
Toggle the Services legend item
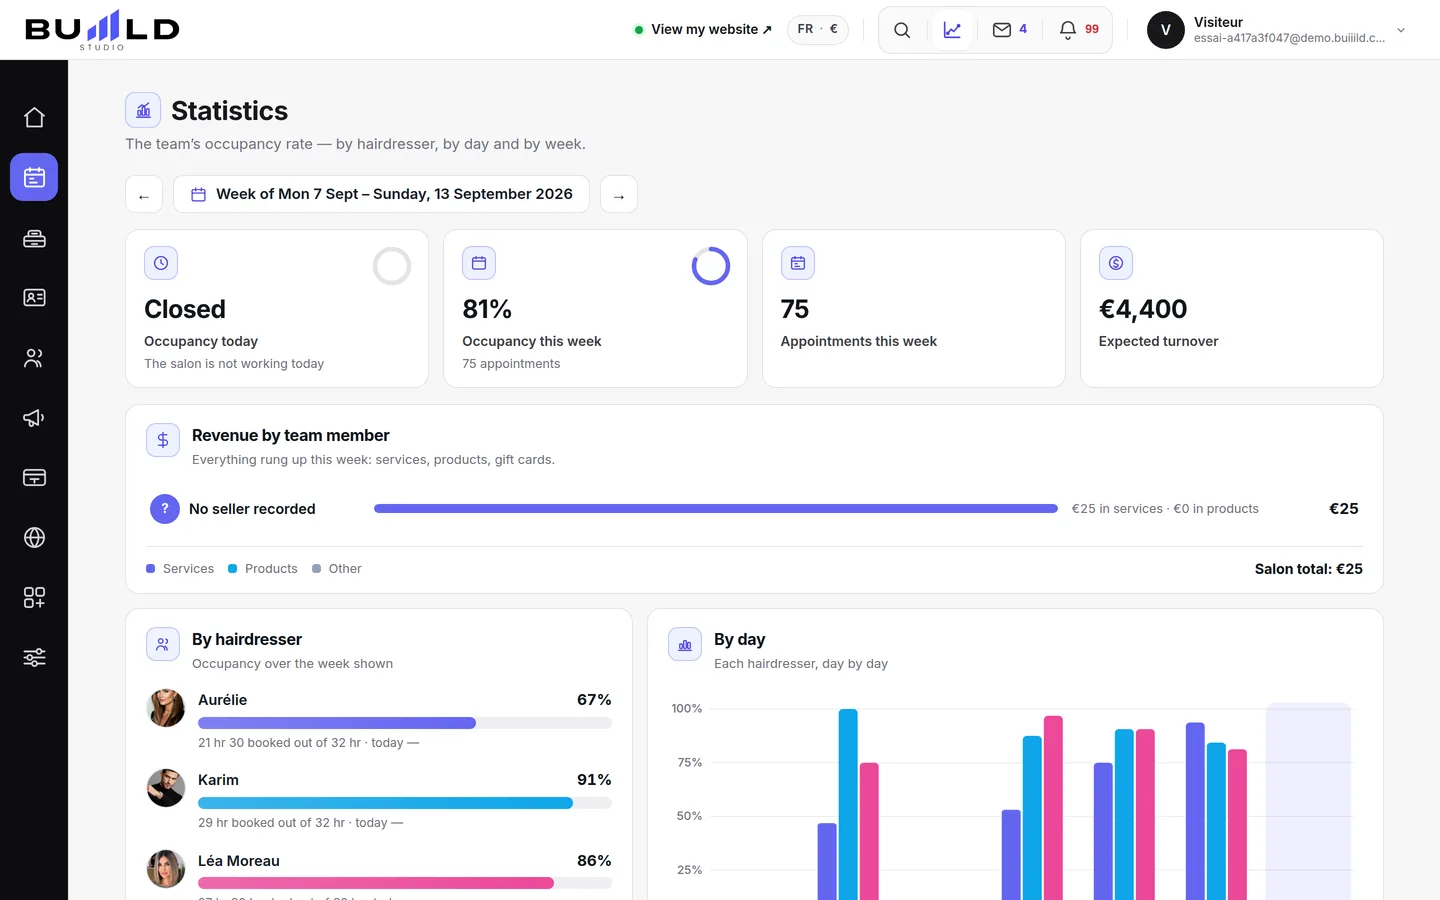[x=180, y=569]
